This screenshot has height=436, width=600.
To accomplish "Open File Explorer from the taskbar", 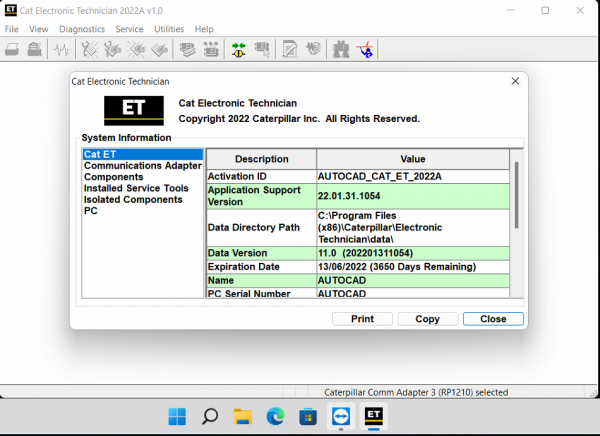I will [x=243, y=416].
